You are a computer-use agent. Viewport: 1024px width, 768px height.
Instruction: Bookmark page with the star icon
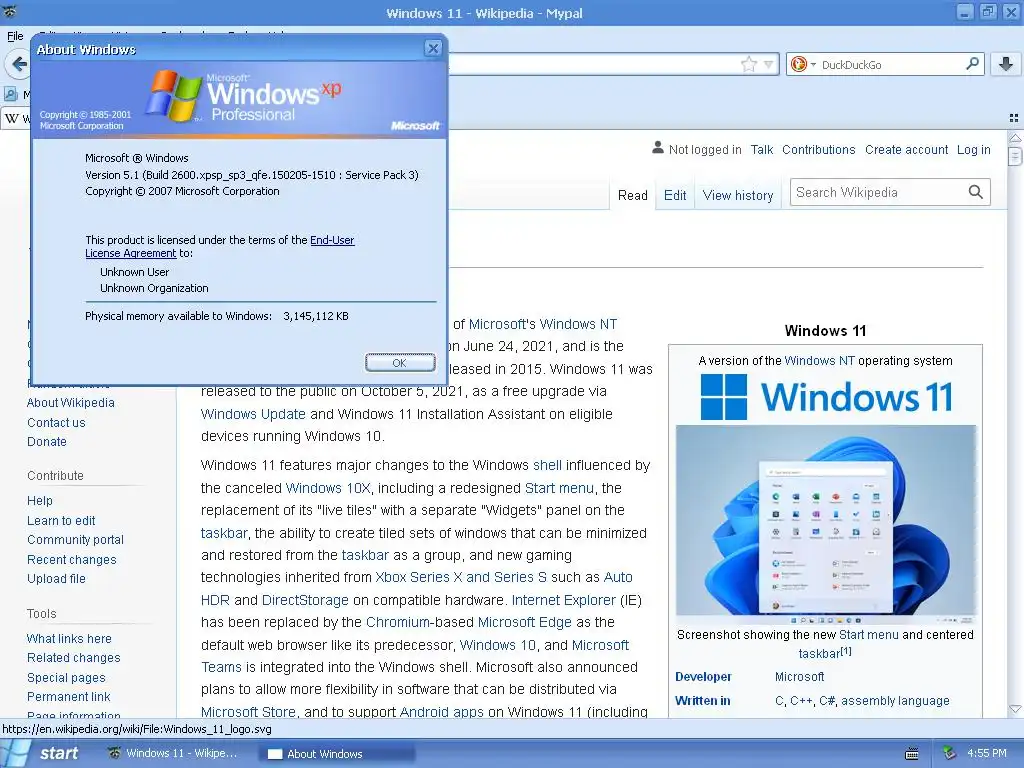748,64
